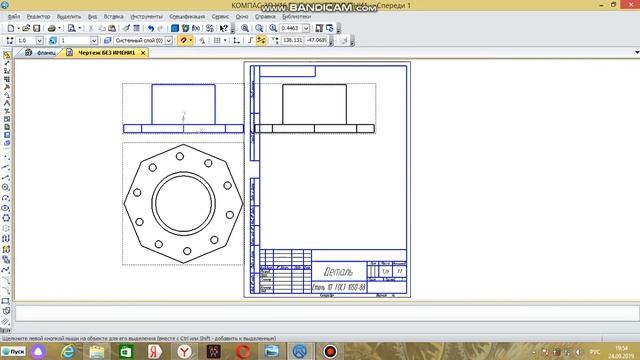This screenshot has width=640, height=360.
Task: Click the Paste icon
Action: 112,28
